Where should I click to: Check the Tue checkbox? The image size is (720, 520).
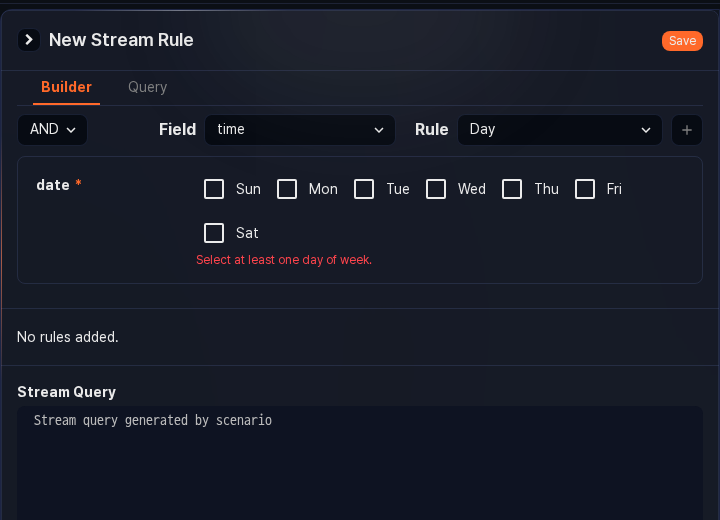[364, 189]
